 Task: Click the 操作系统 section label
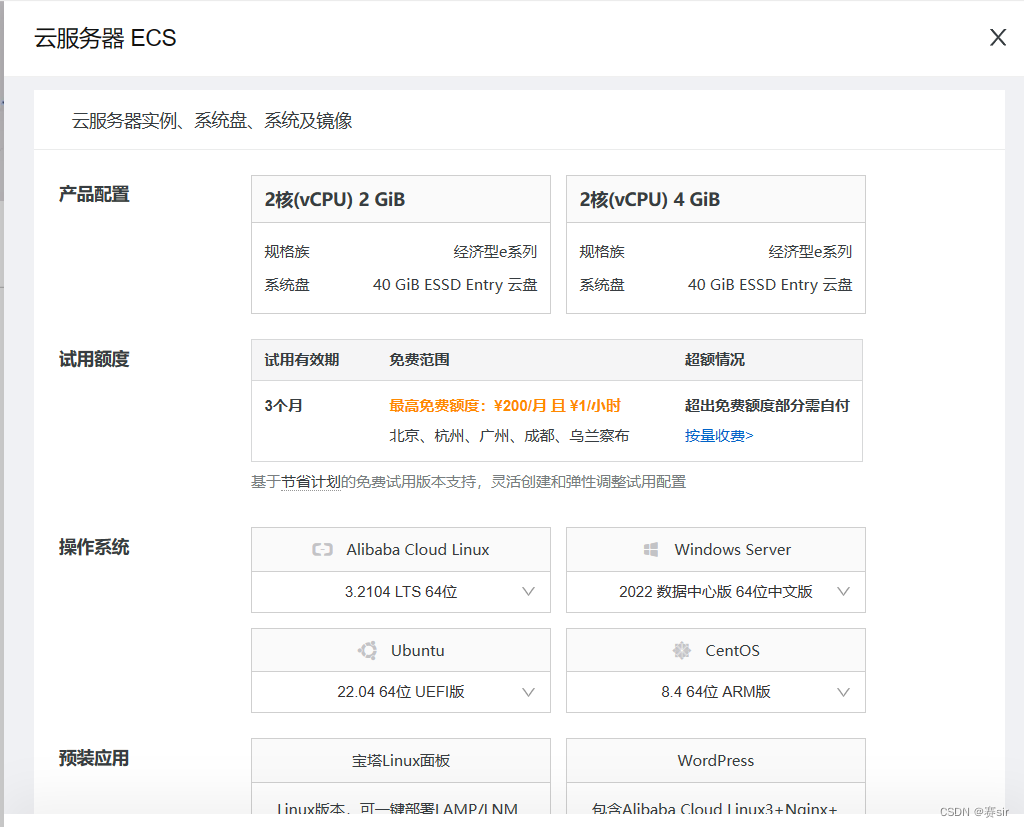coord(94,547)
